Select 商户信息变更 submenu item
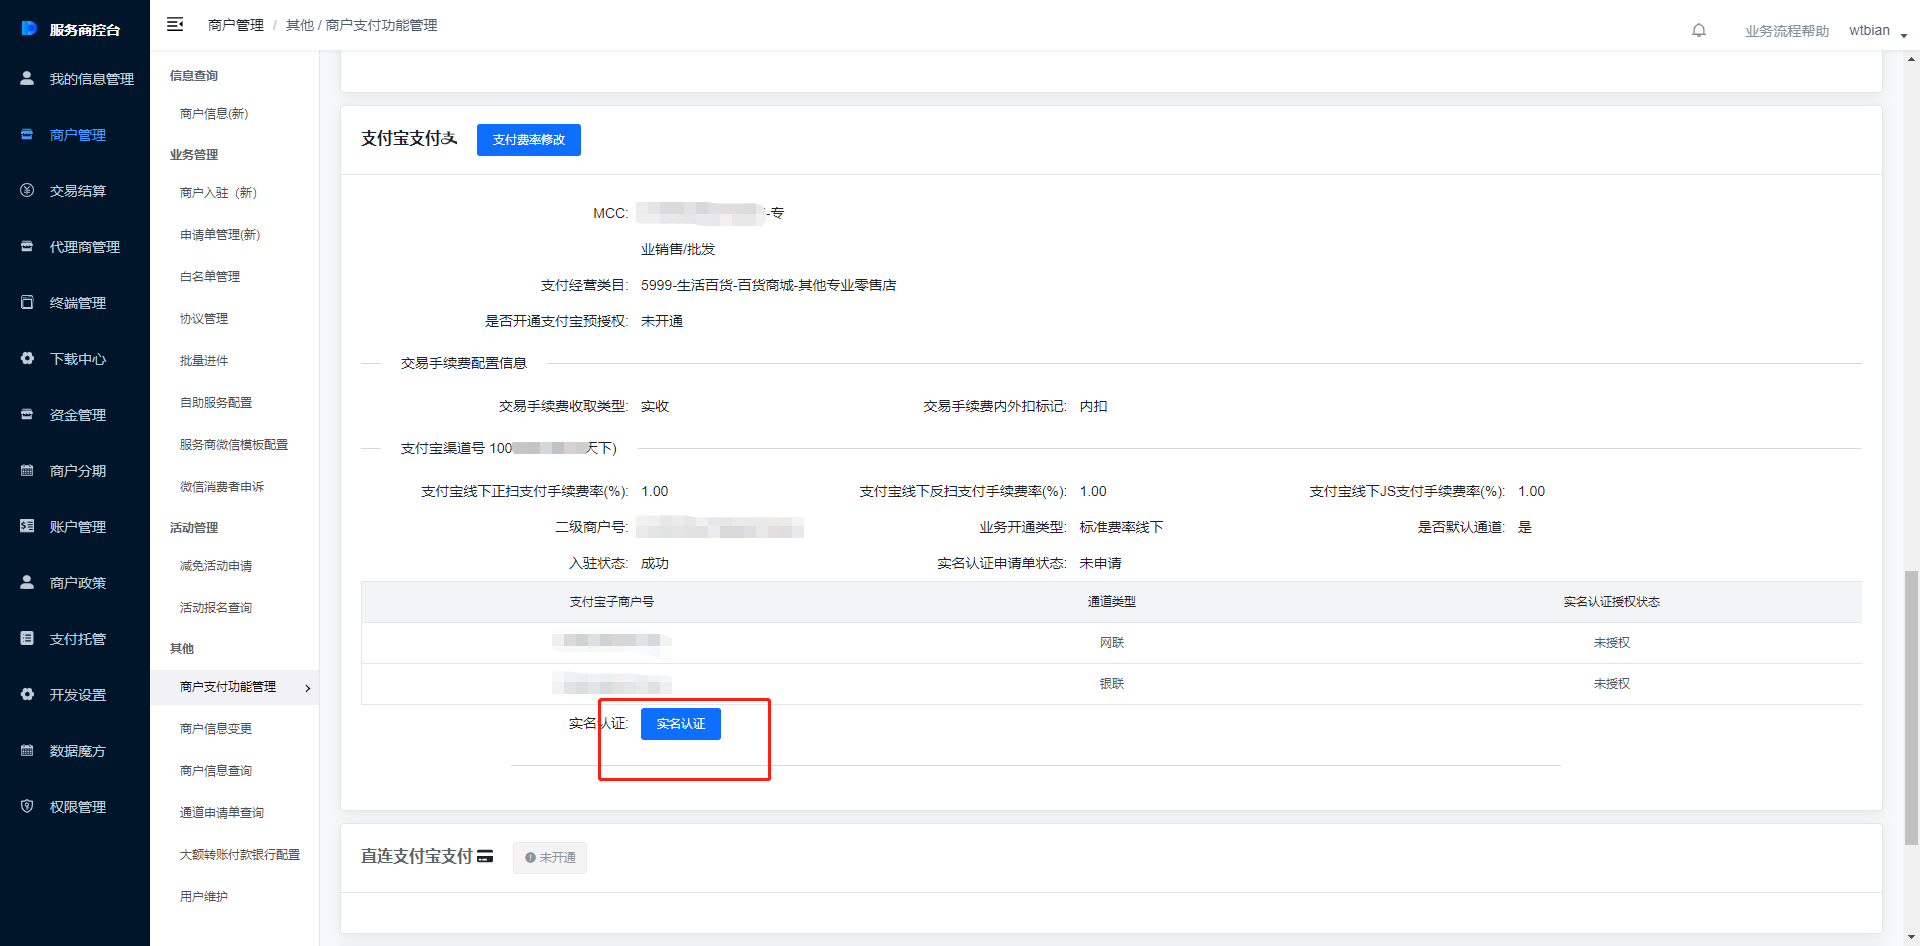Viewport: 1920px width, 946px height. click(x=216, y=729)
